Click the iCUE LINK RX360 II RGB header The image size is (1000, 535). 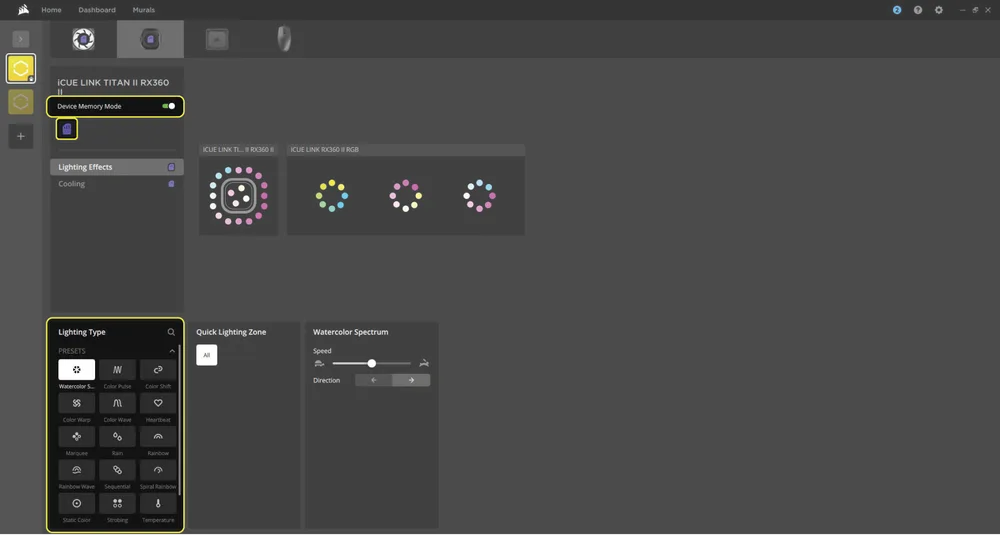tap(406, 150)
